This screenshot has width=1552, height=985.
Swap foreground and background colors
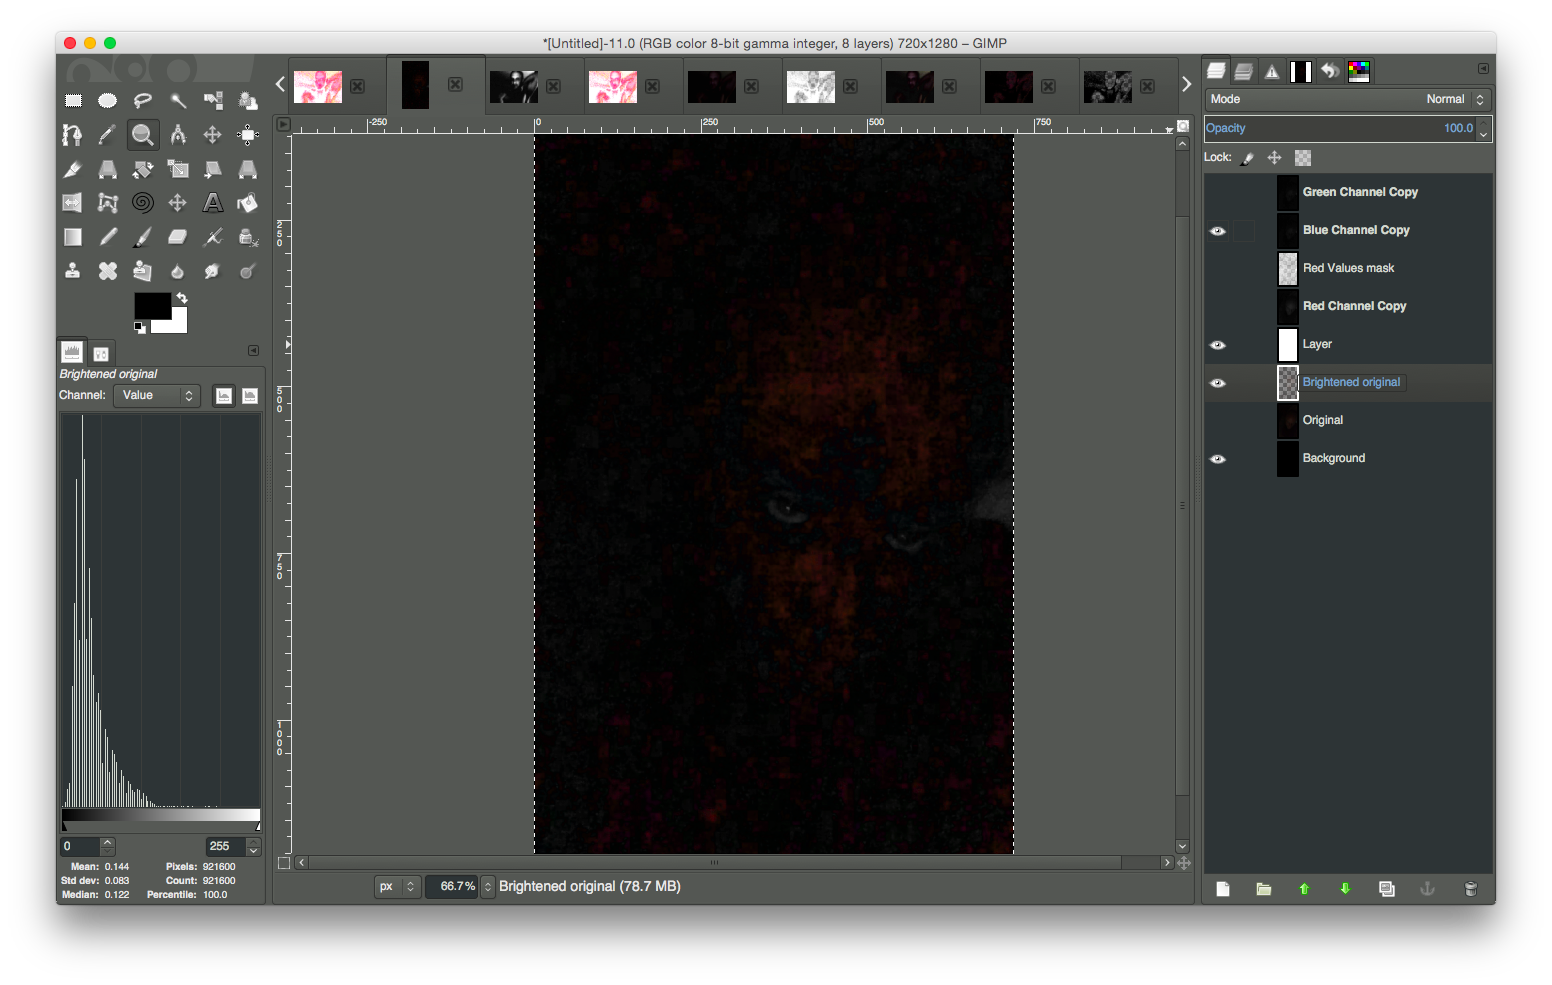(x=182, y=298)
